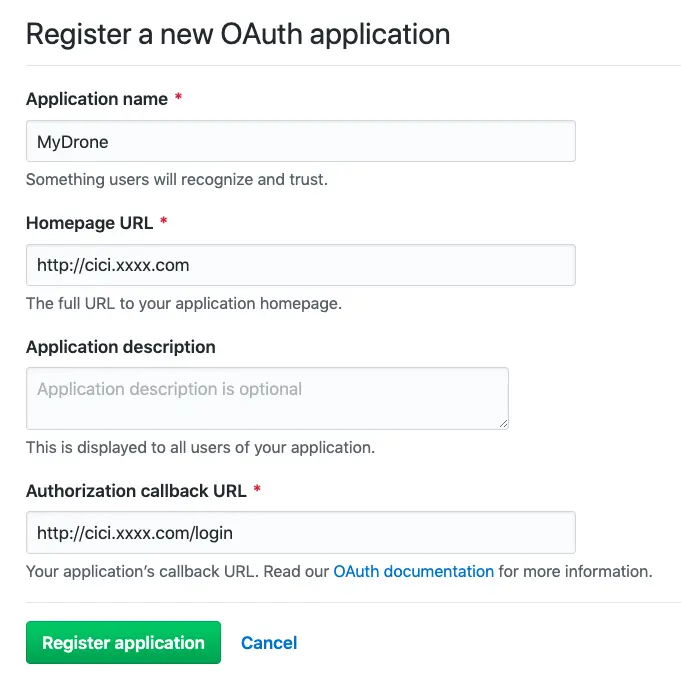Select the Authorization callback URL field
681x689 pixels.
pyautogui.click(x=300, y=533)
